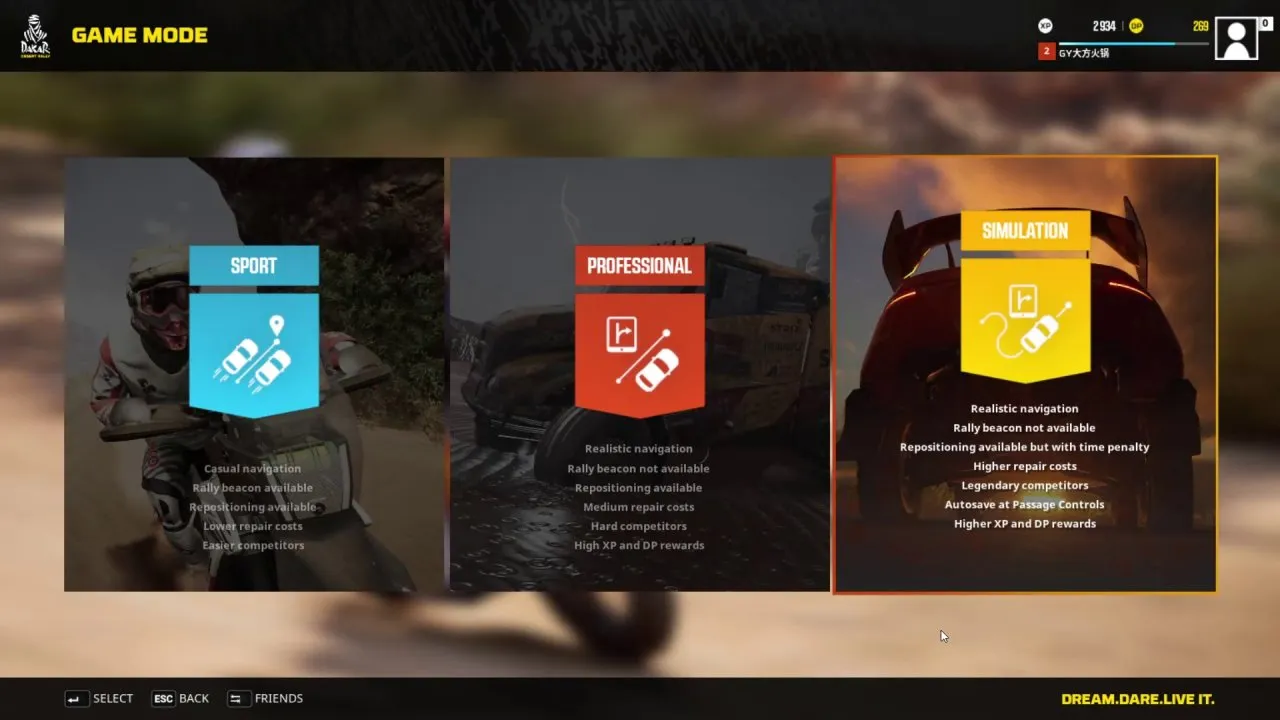This screenshot has height=720, width=1280.
Task: Click the BACK label
Action: tap(194, 699)
